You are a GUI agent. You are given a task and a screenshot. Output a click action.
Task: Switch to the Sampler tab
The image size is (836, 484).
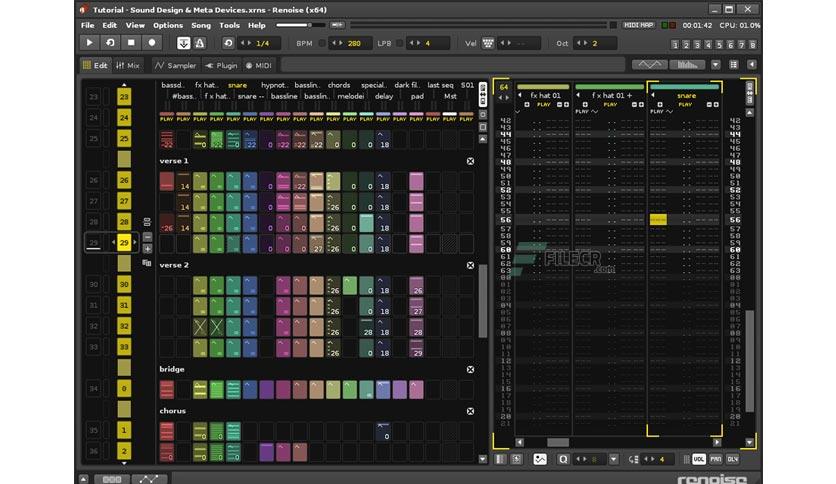tap(175, 65)
